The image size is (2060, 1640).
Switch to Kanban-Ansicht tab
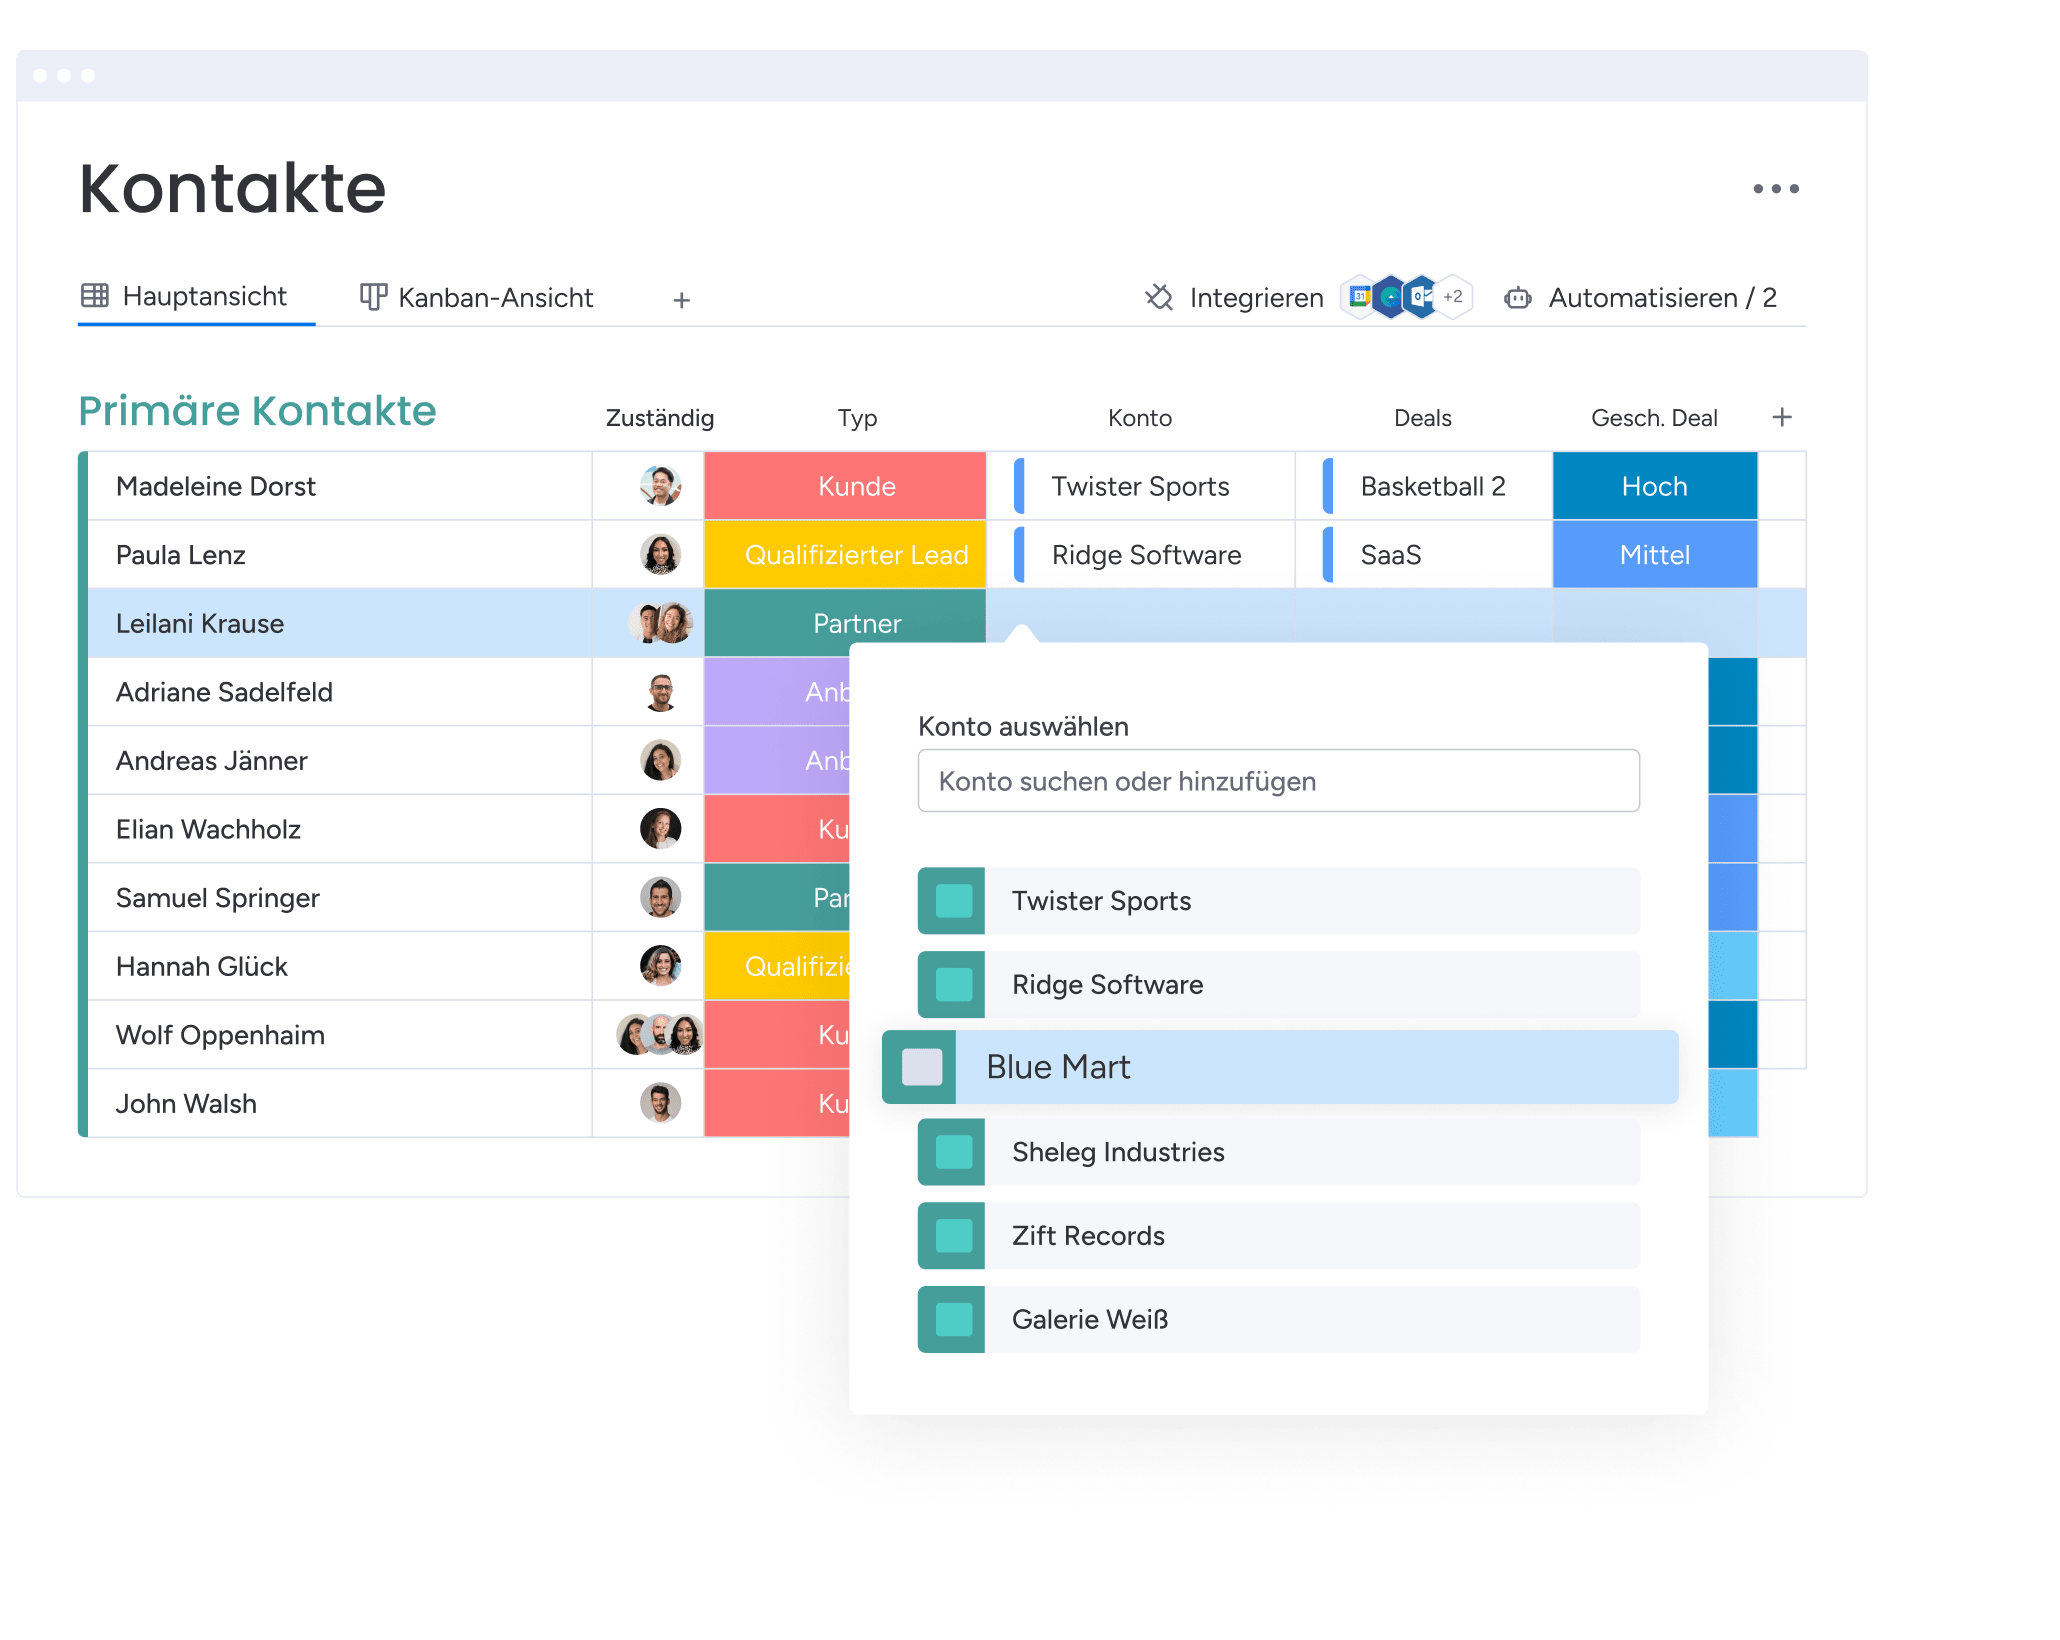coord(474,298)
